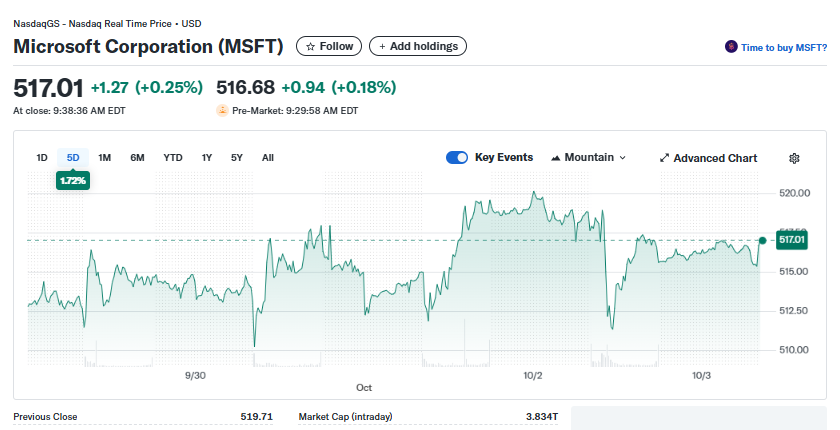Select the 1D time range
The image size is (840, 430).
(42, 158)
